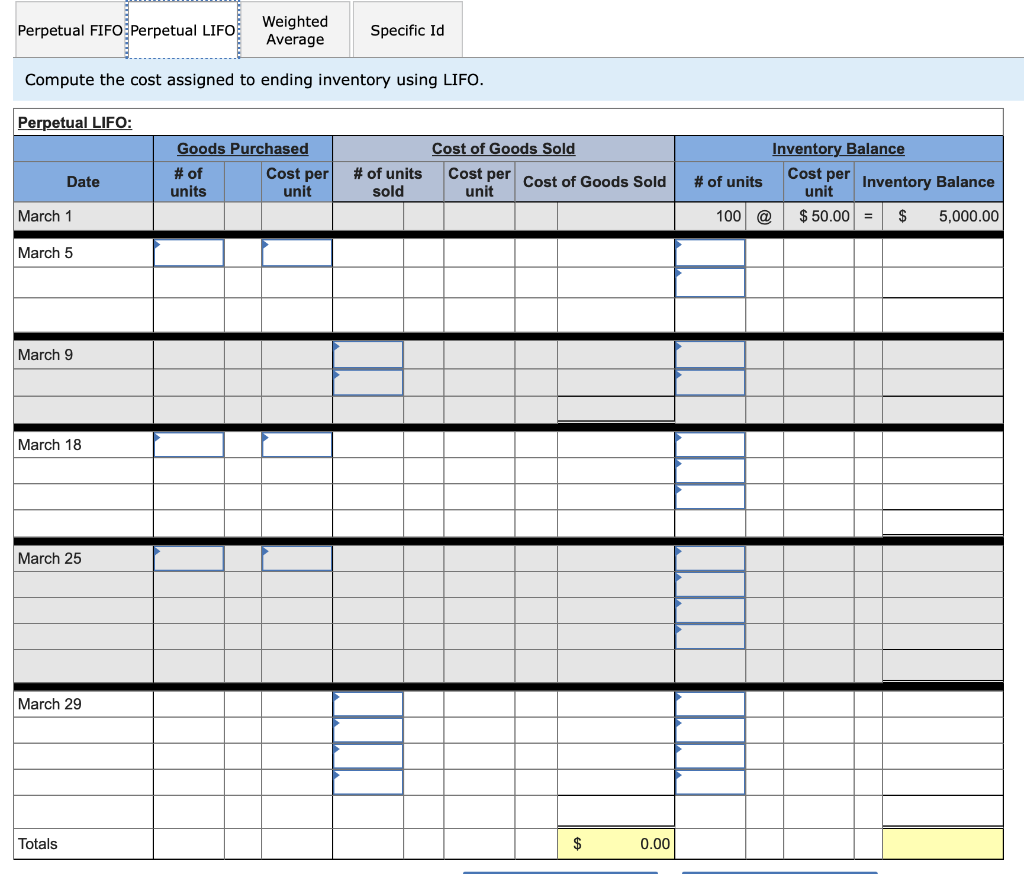1024x874 pixels.
Task: Select the Perpetual LIFO tab
Action: tap(183, 30)
